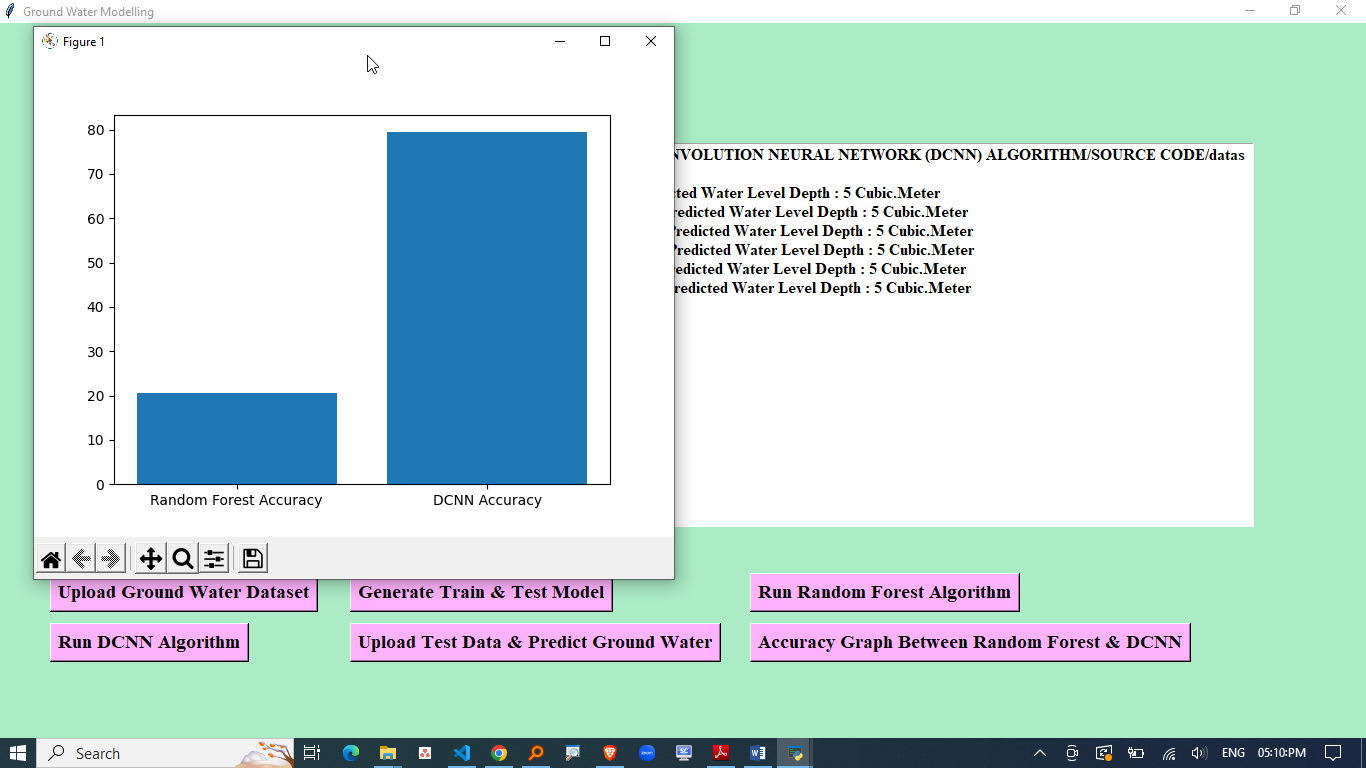Open Google Chrome from the taskbar
Viewport: 1366px width, 768px height.
coord(499,753)
